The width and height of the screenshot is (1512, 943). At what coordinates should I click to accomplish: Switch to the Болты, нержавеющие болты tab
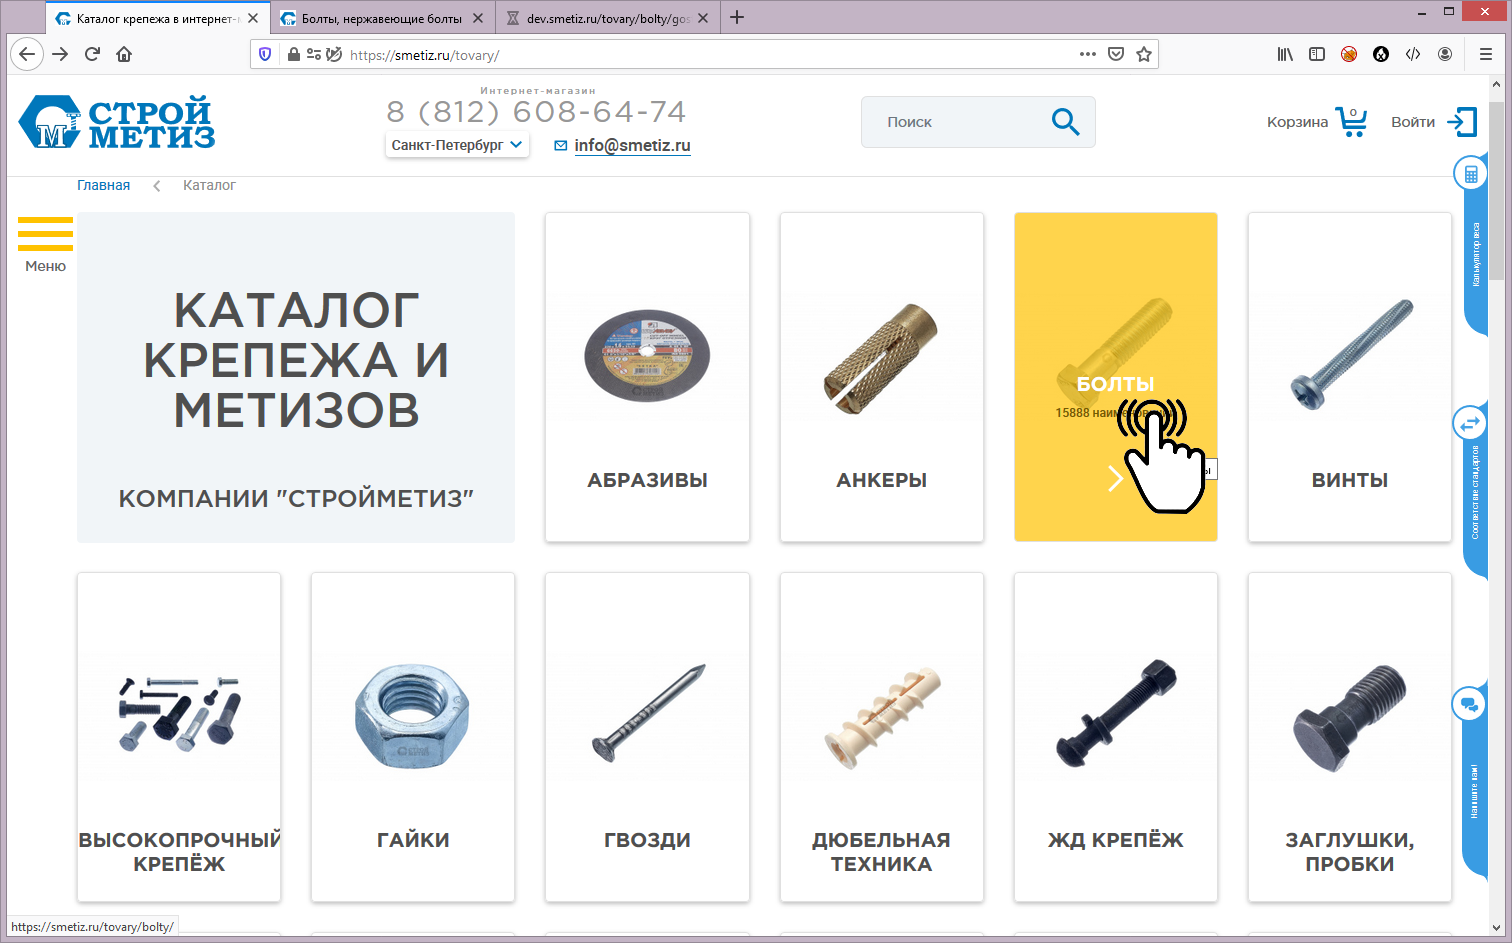[x=381, y=18]
